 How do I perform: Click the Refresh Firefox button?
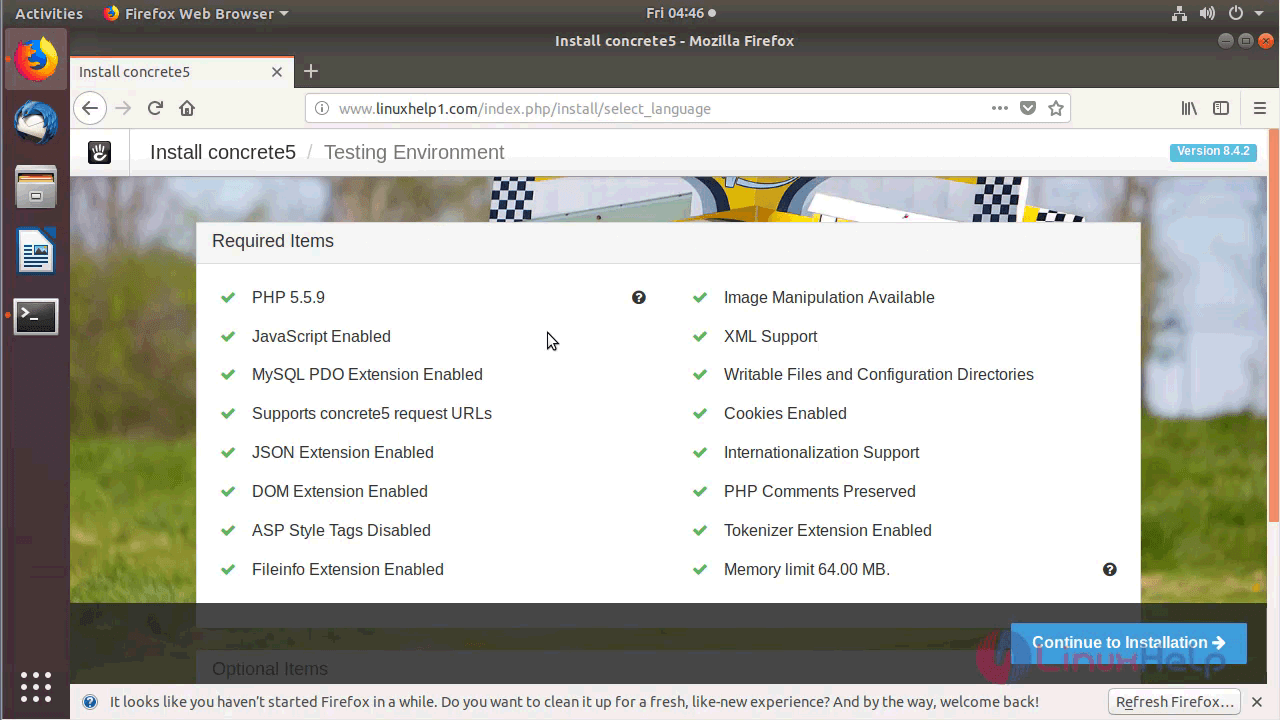(x=1175, y=702)
